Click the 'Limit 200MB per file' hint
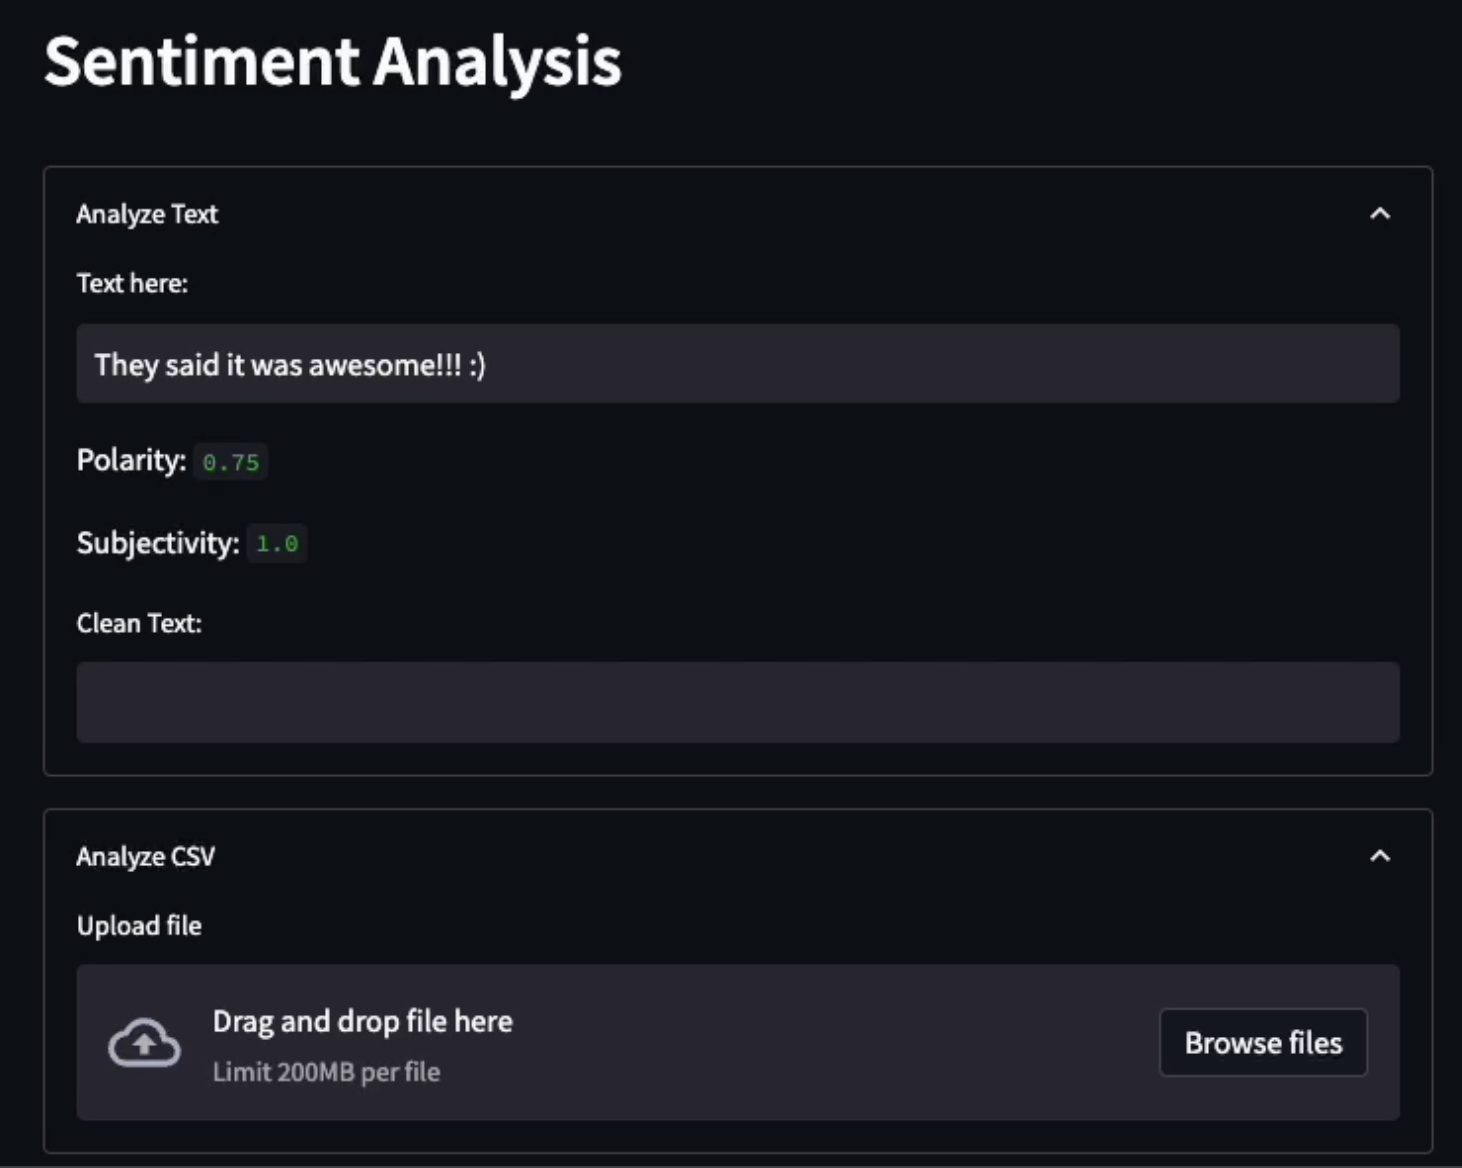The width and height of the screenshot is (1462, 1168). pos(326,1072)
